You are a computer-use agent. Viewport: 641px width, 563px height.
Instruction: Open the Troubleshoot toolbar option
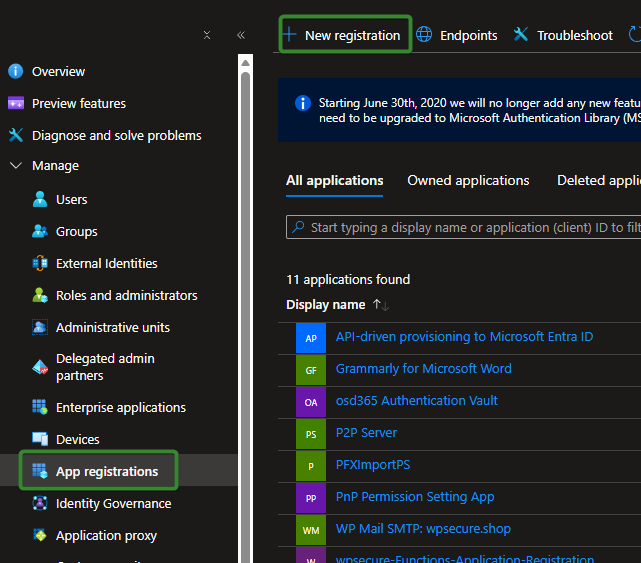(563, 35)
